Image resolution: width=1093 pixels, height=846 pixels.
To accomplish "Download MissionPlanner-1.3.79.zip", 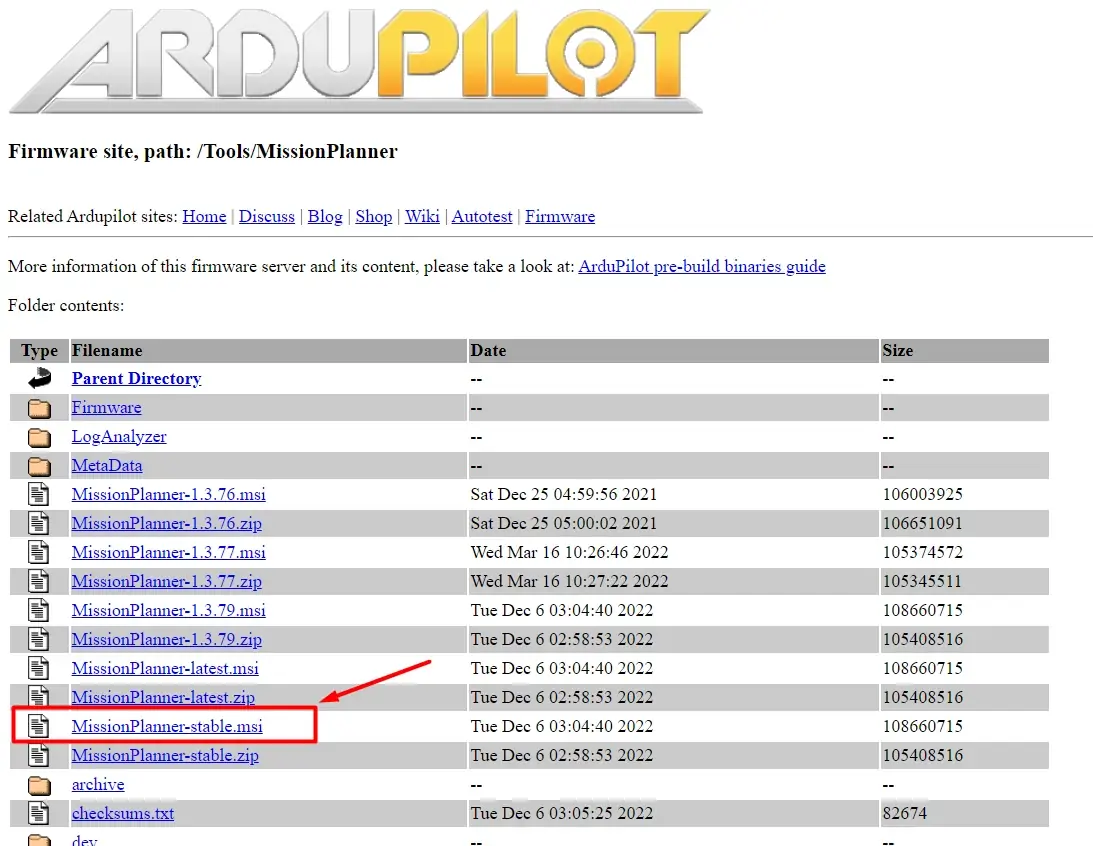I will point(167,639).
